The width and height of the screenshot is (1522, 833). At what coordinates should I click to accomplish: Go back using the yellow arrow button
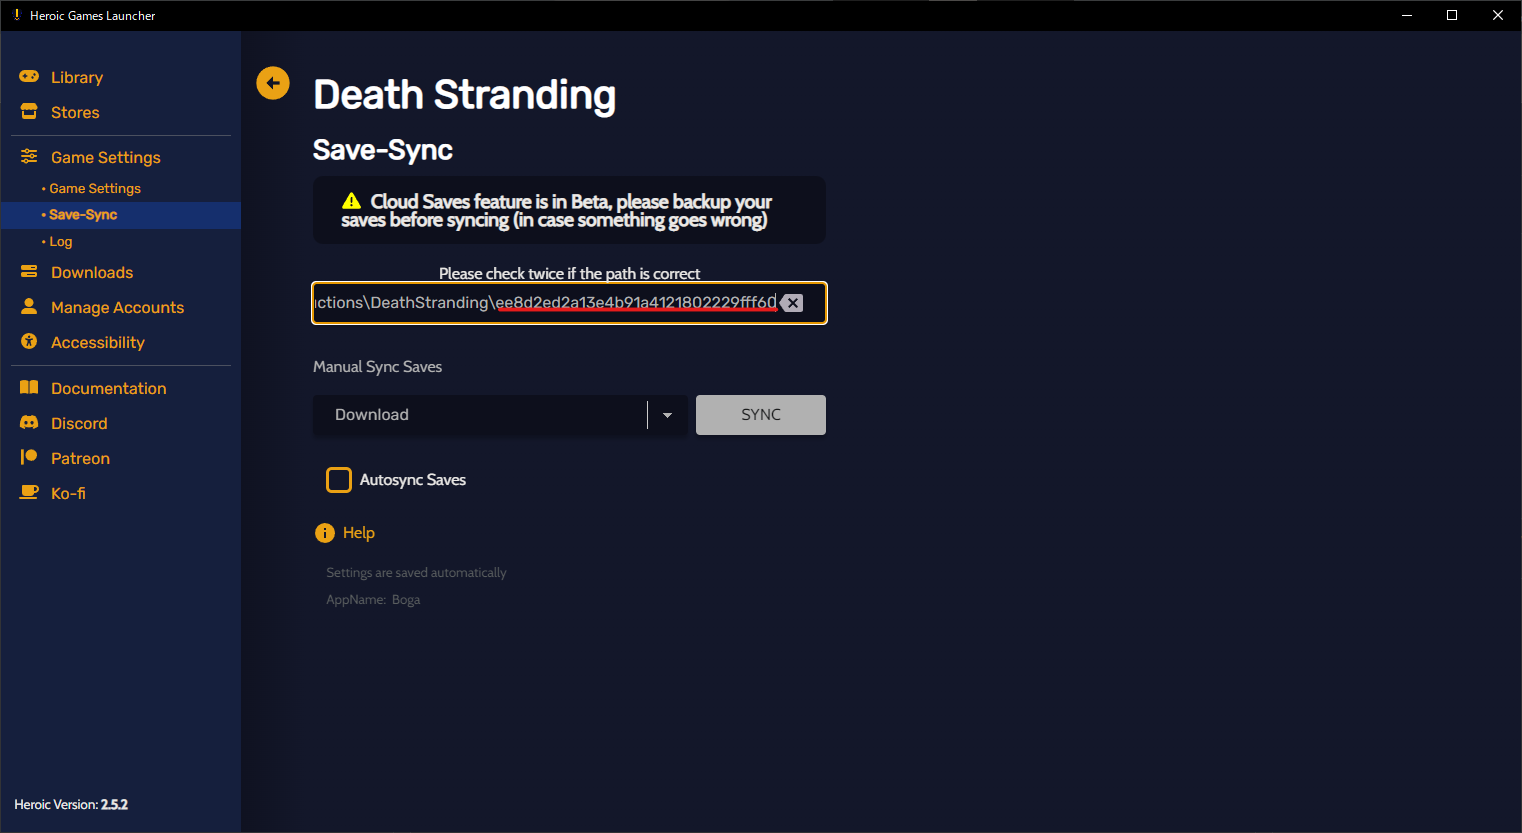click(x=273, y=83)
